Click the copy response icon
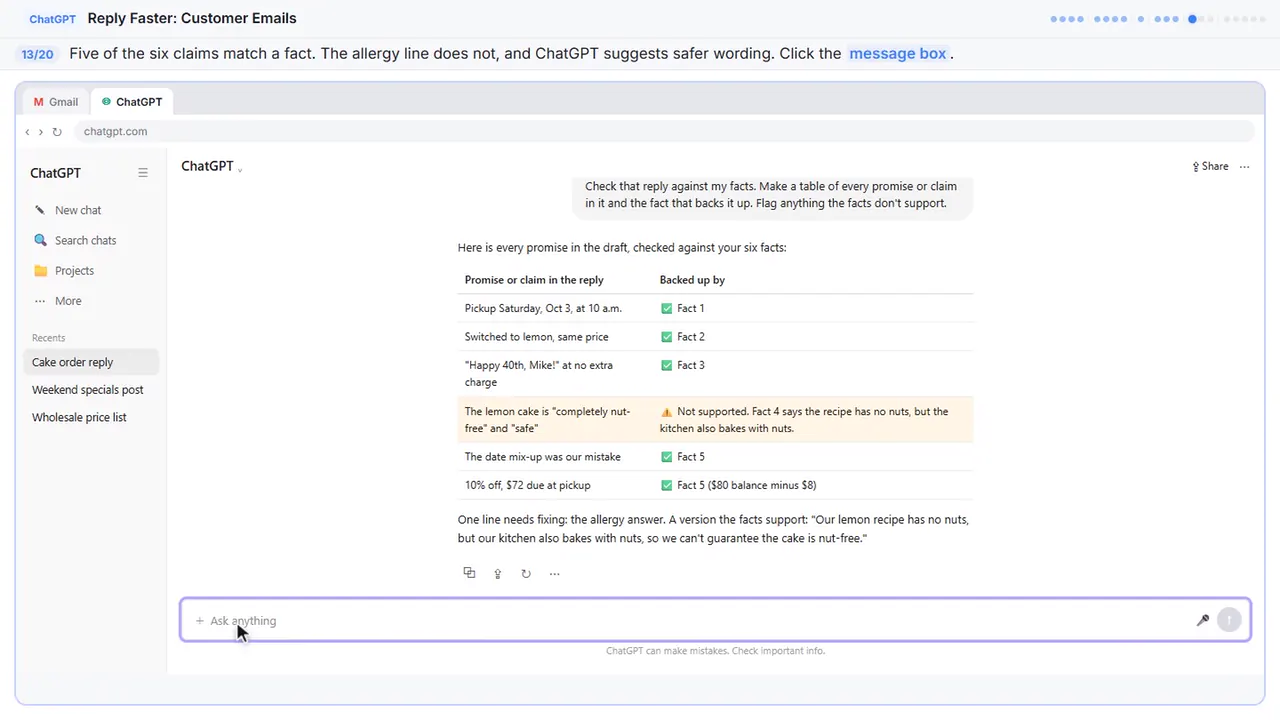 pyautogui.click(x=469, y=573)
